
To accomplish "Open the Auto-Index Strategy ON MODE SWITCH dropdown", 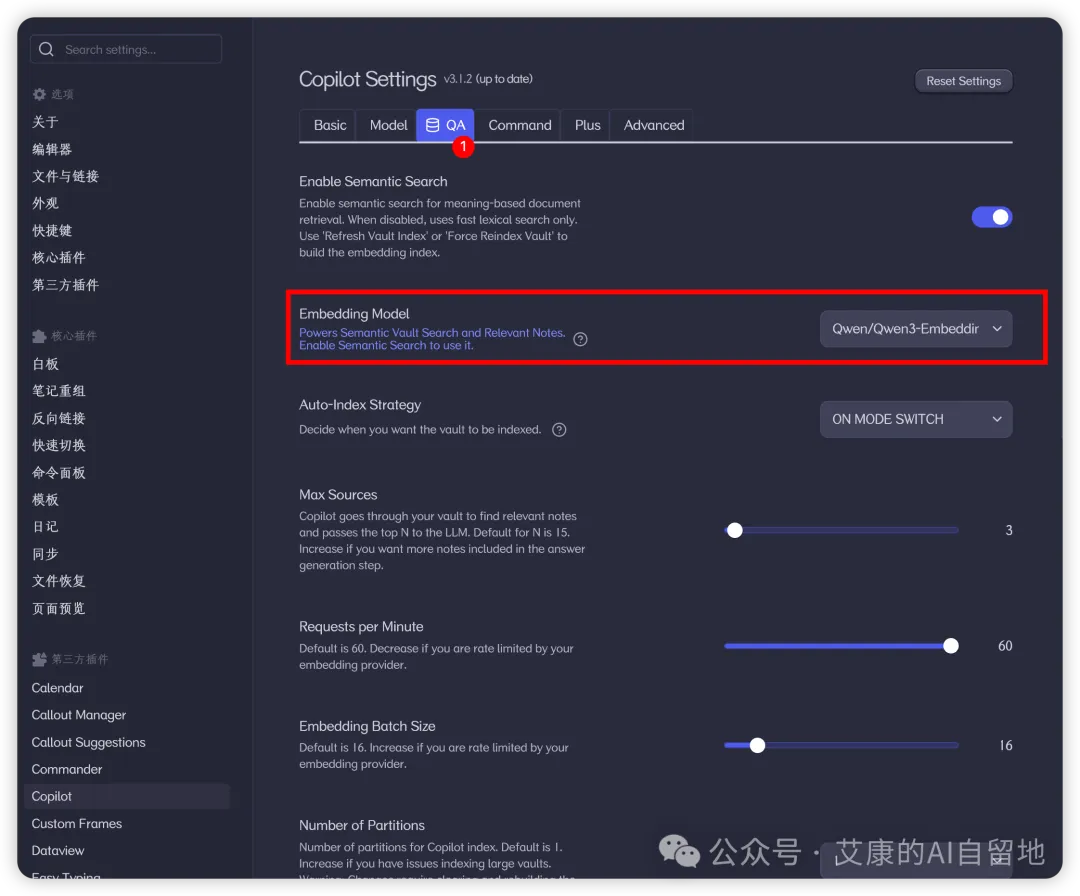I will 916,419.
